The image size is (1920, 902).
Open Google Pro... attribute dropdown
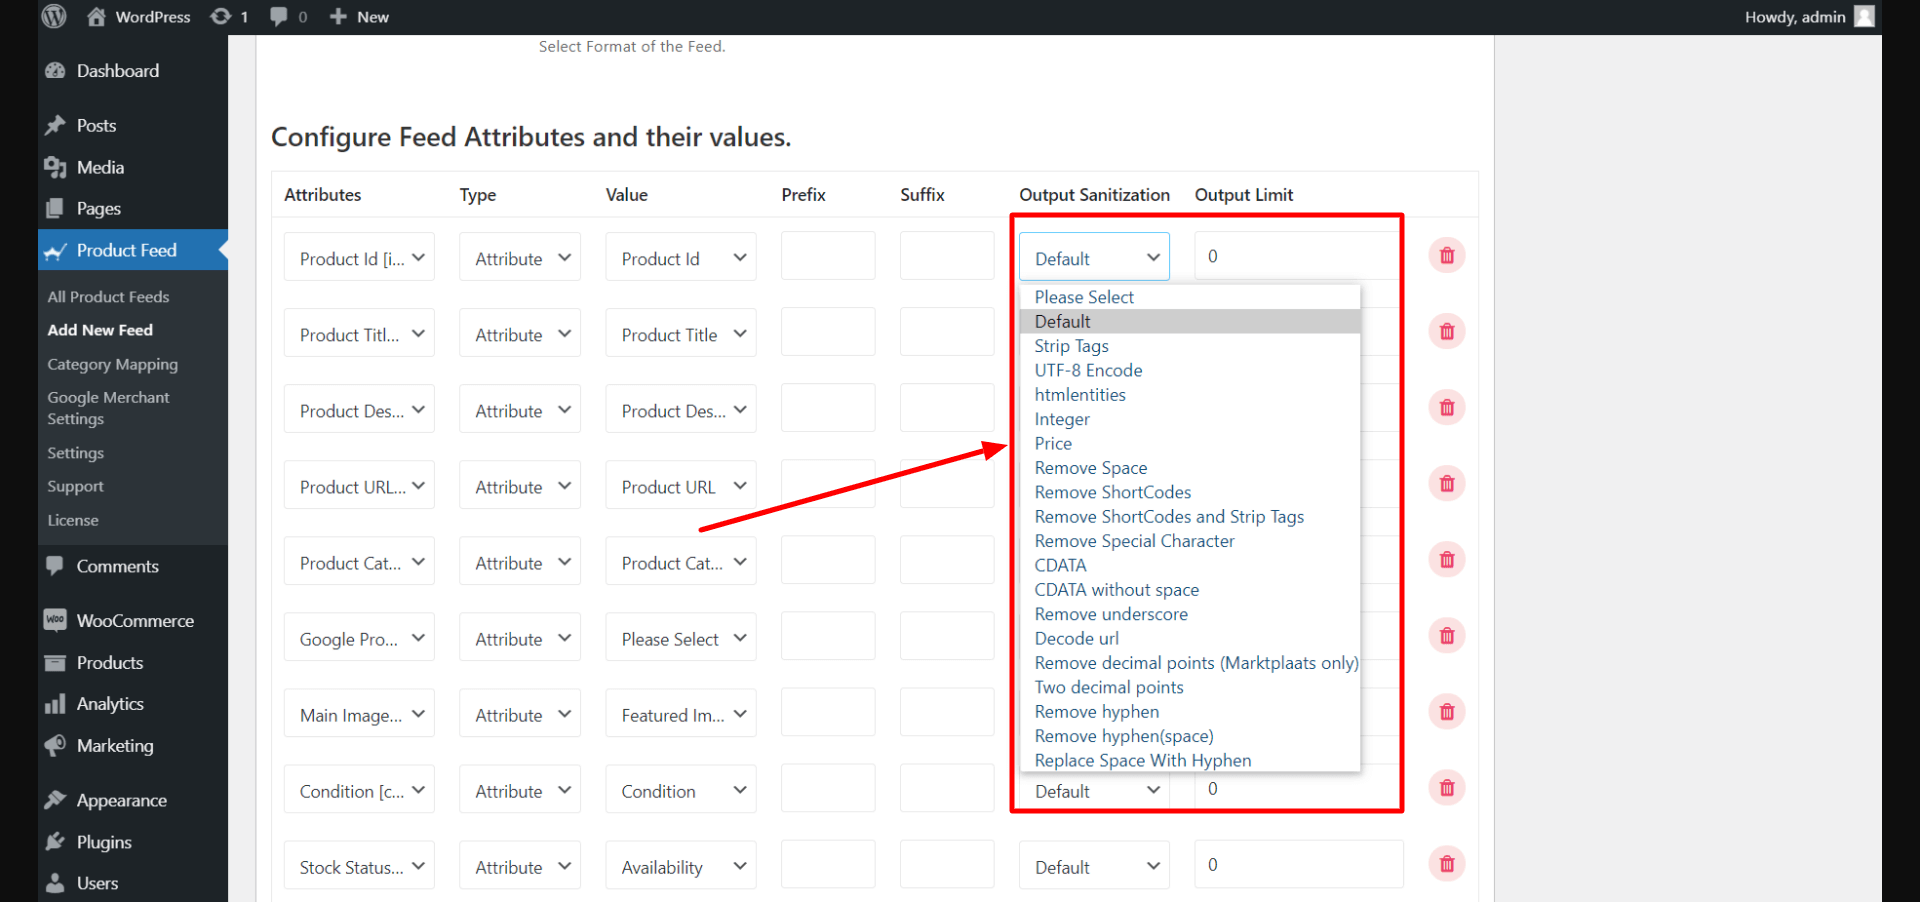[x=359, y=638]
